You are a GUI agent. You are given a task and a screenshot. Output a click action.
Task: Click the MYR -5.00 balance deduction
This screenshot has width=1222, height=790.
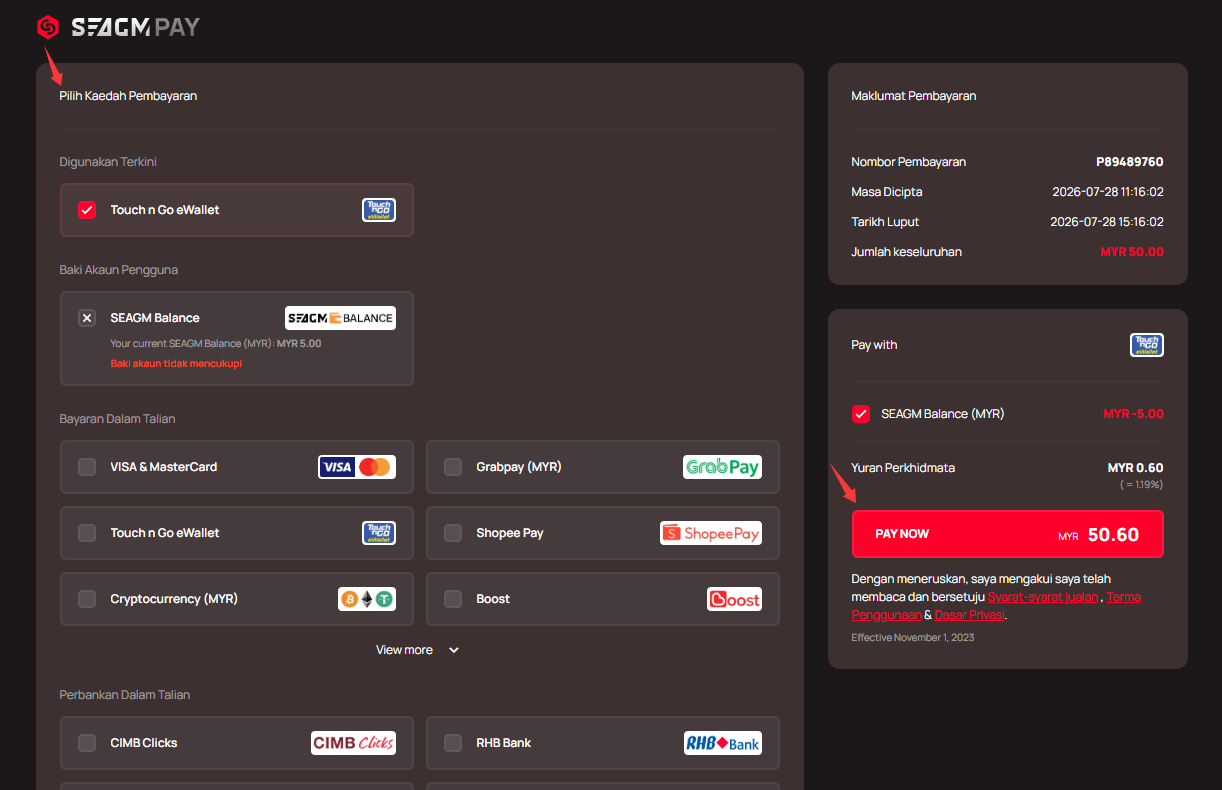coord(1133,414)
